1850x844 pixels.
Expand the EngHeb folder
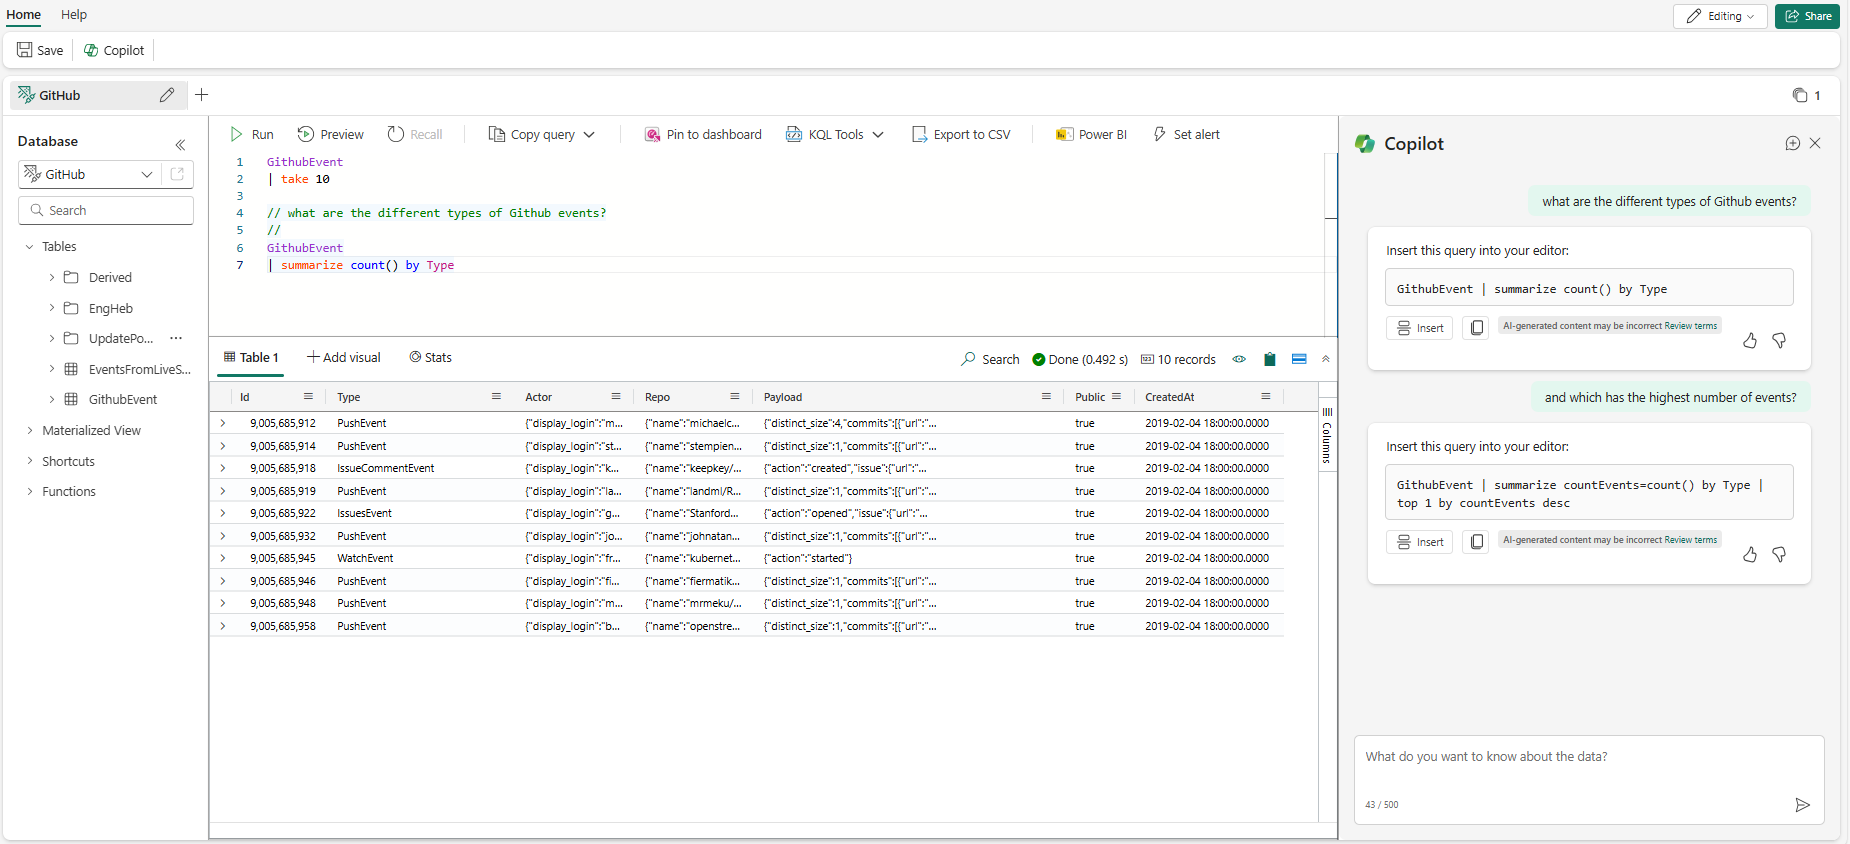coord(52,308)
